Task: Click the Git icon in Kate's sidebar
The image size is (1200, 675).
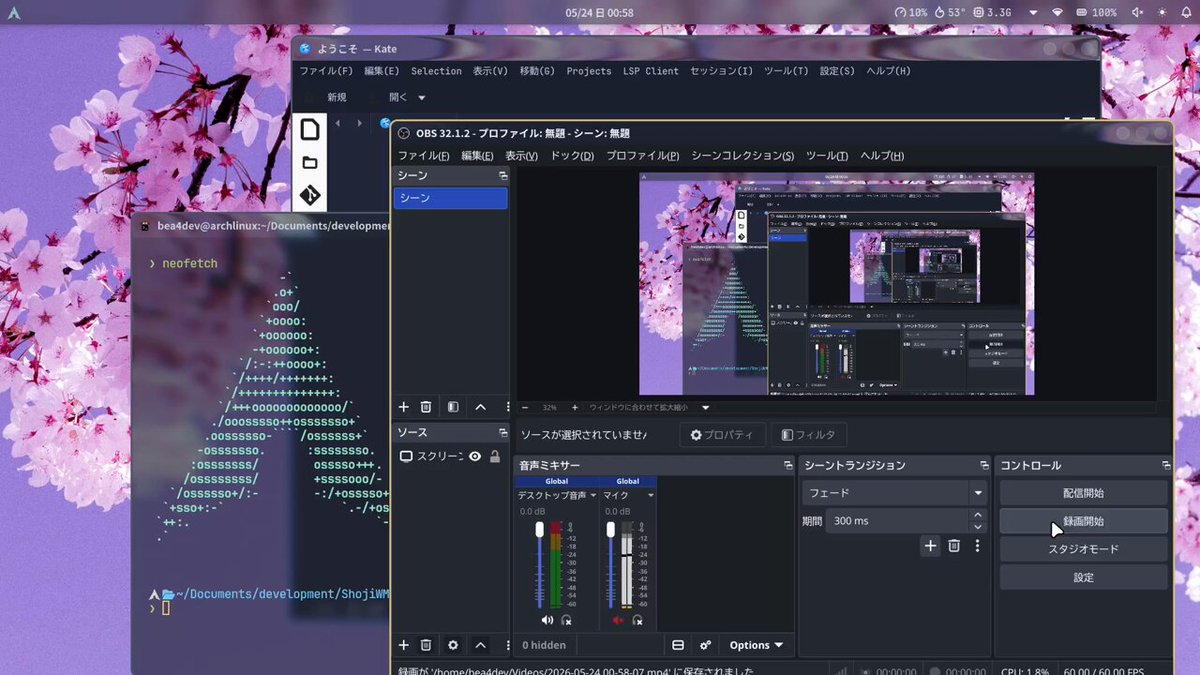Action: point(310,195)
